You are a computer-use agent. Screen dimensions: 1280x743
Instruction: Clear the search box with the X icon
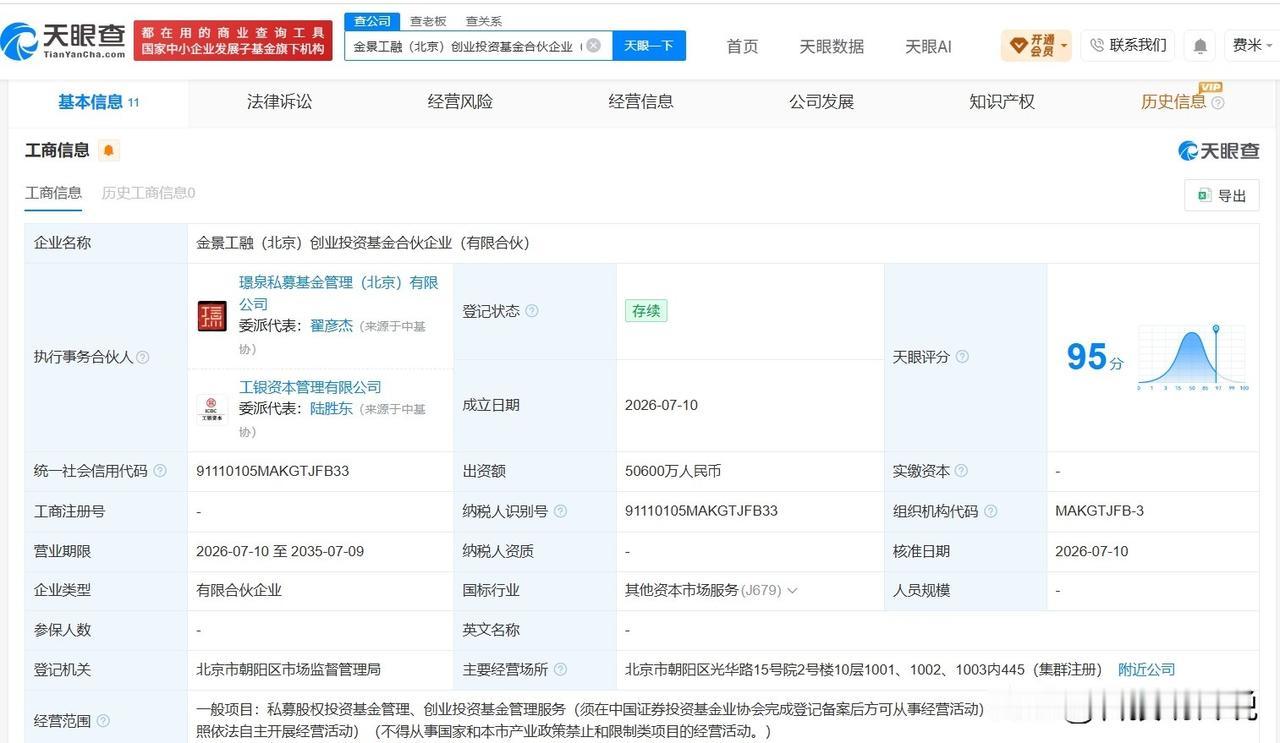593,45
